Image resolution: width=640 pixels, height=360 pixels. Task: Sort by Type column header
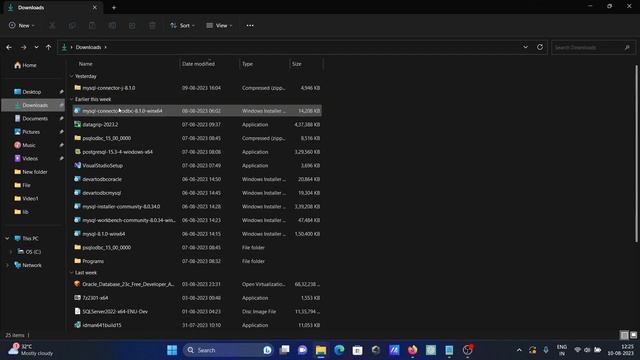[264, 64]
